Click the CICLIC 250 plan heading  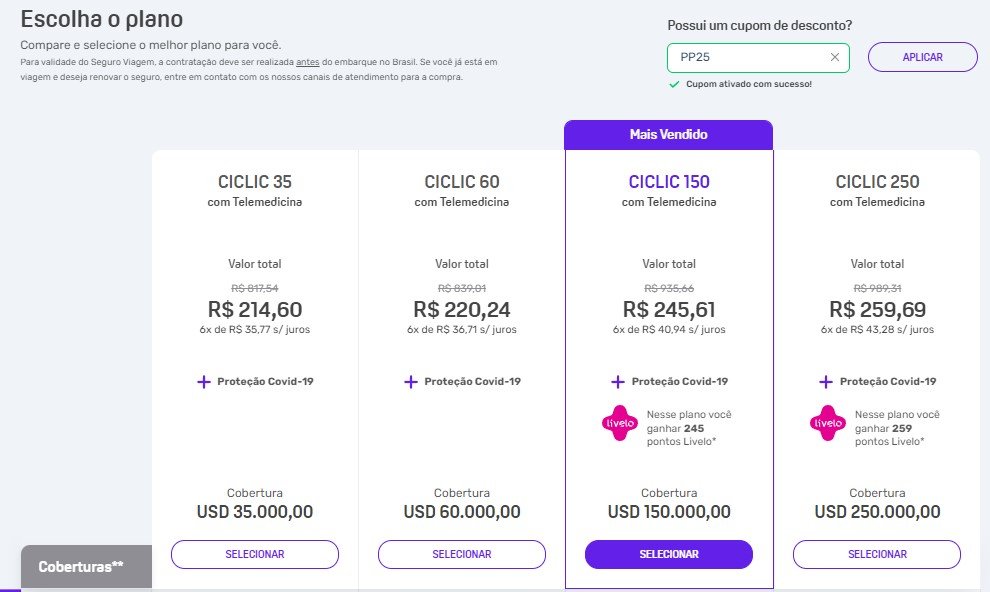[x=877, y=182]
